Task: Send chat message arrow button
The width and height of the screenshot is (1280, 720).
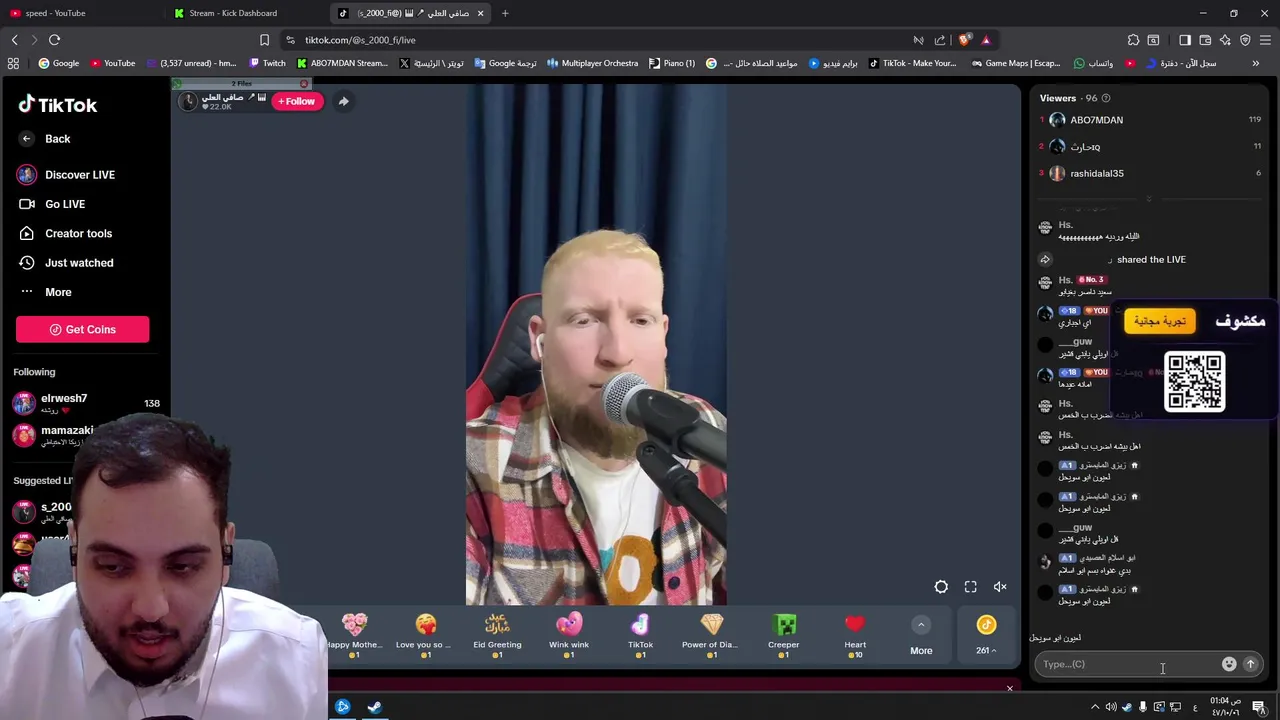Action: pyautogui.click(x=1250, y=664)
